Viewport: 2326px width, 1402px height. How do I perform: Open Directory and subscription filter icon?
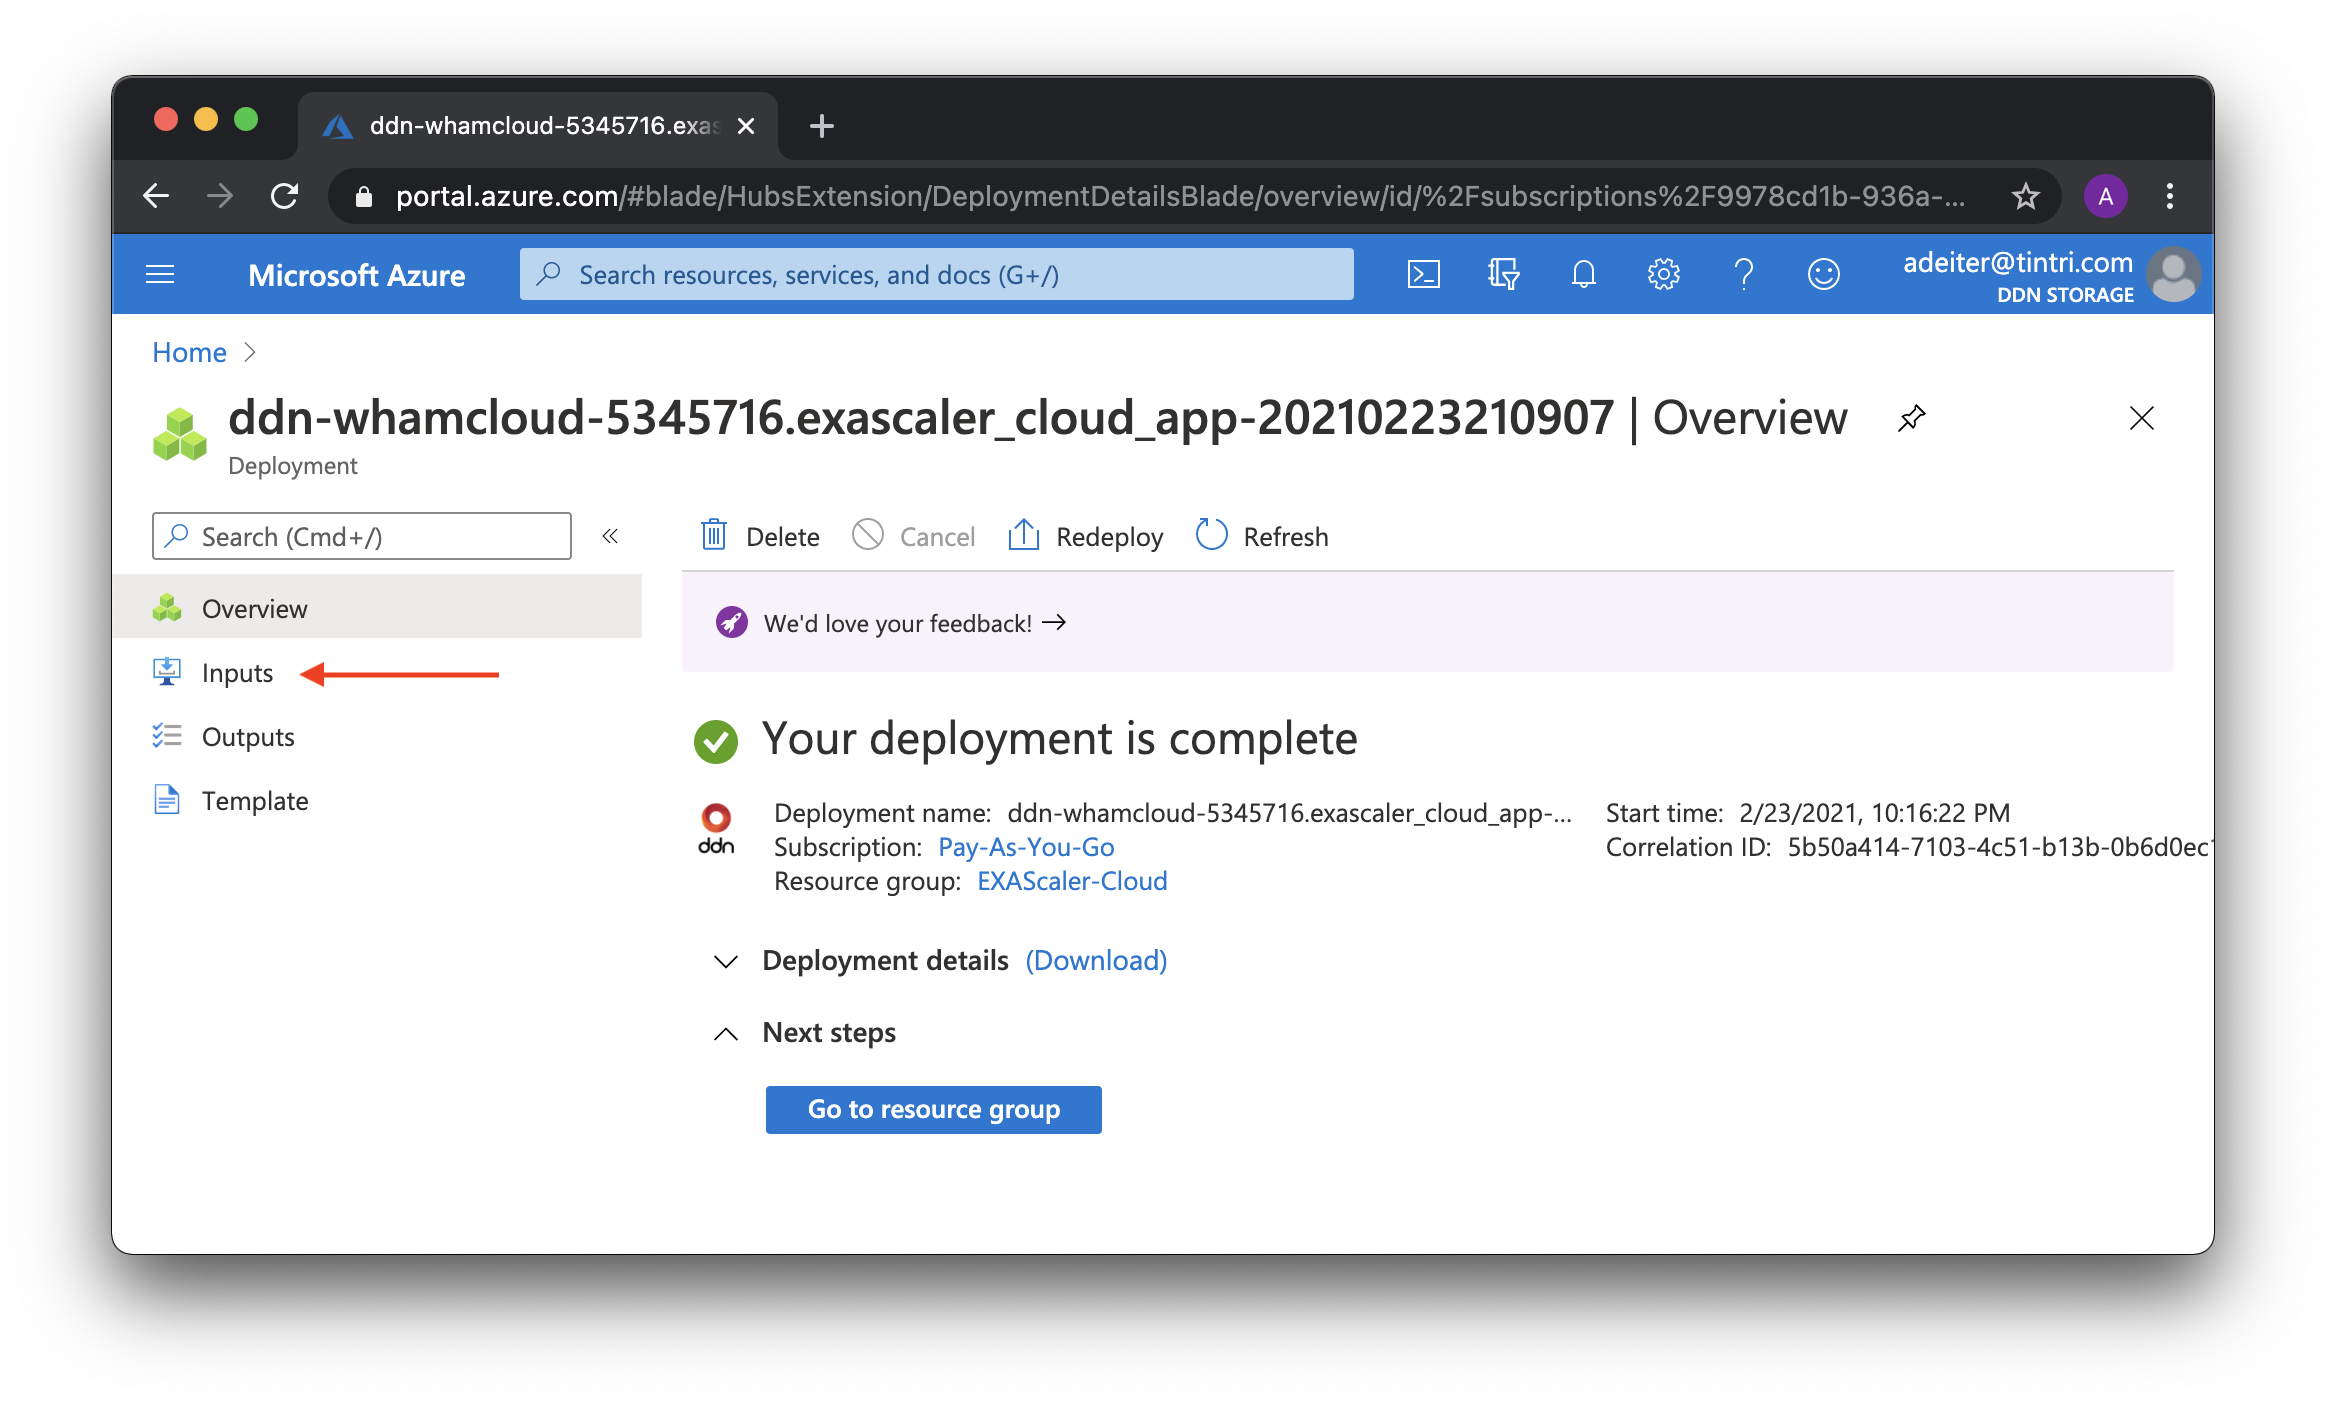point(1503,274)
